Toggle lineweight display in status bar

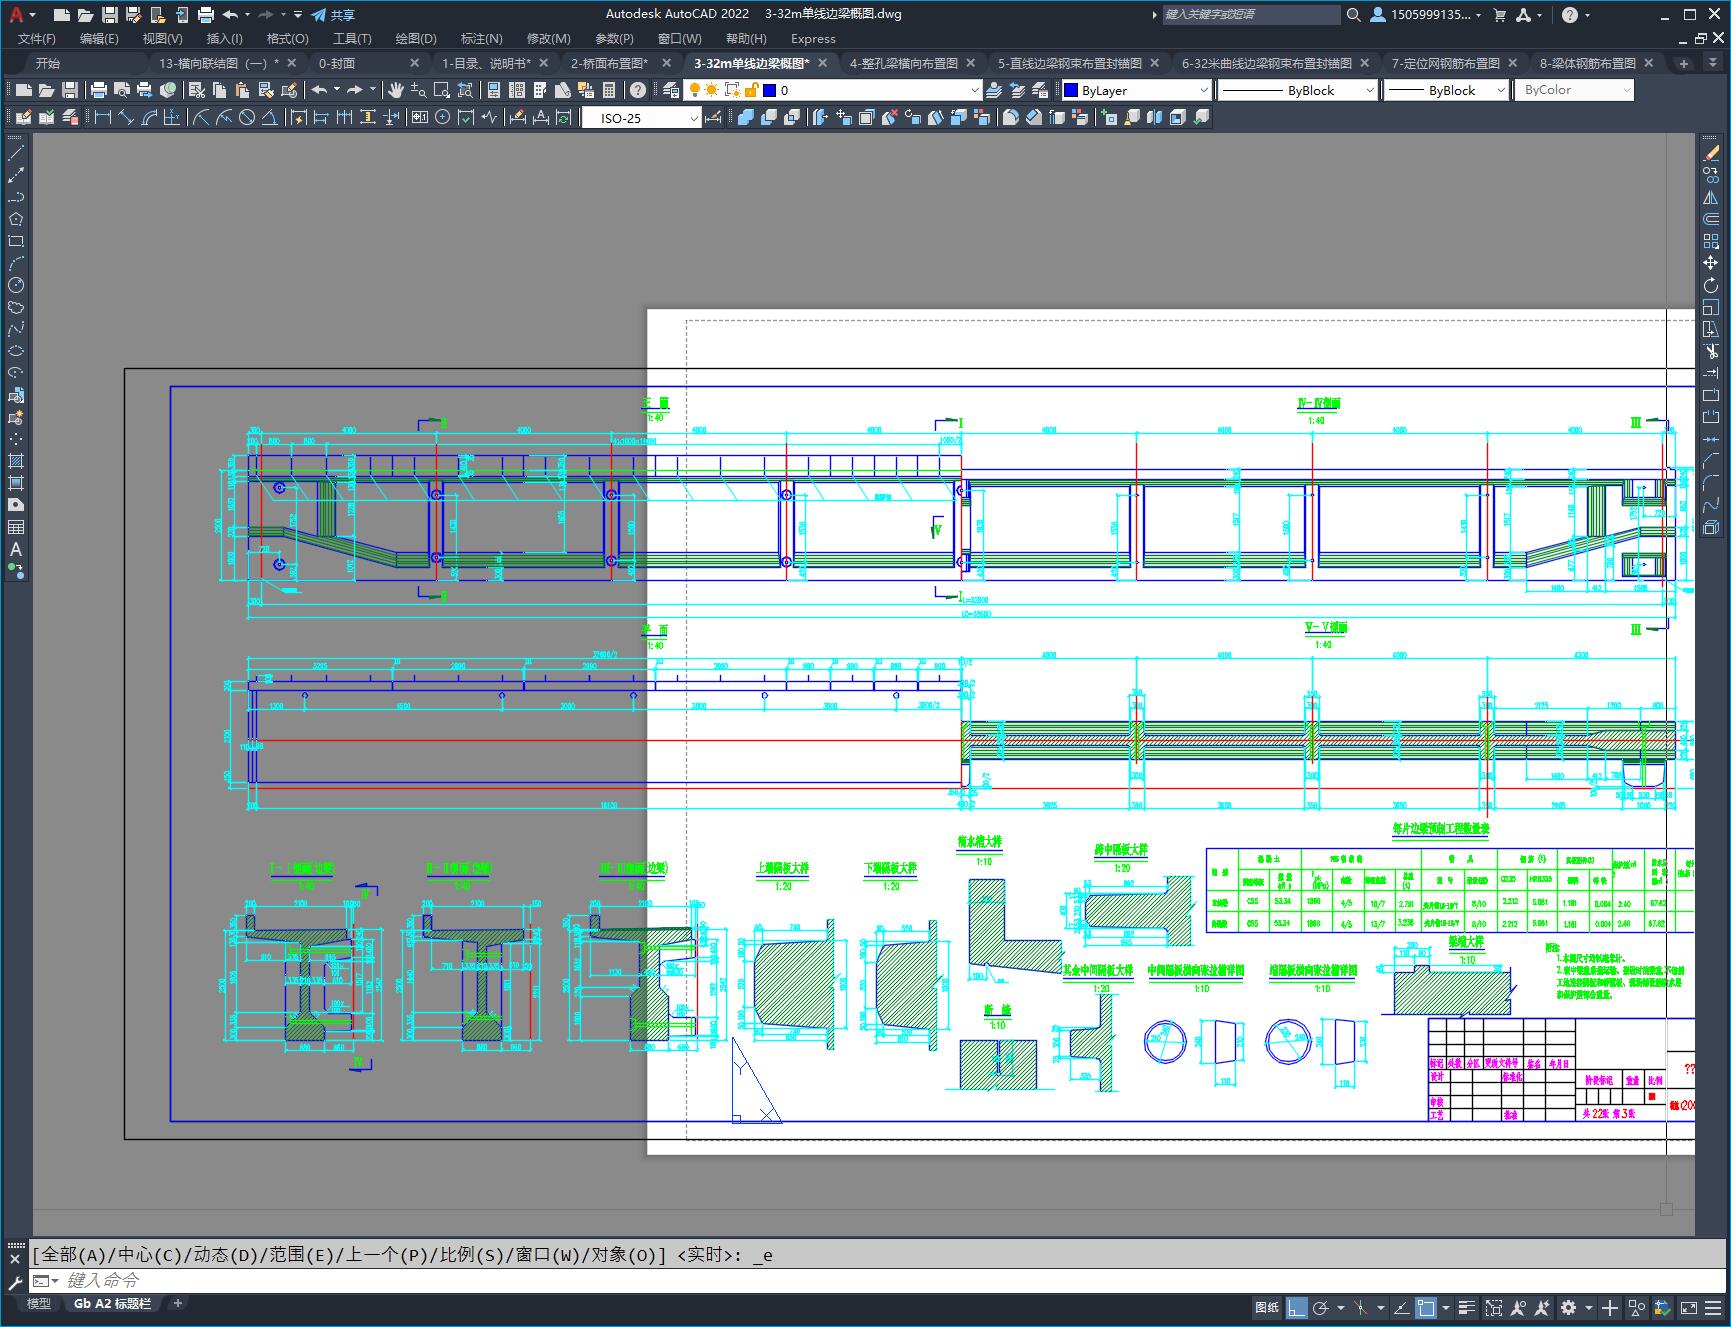pos(1467,1307)
